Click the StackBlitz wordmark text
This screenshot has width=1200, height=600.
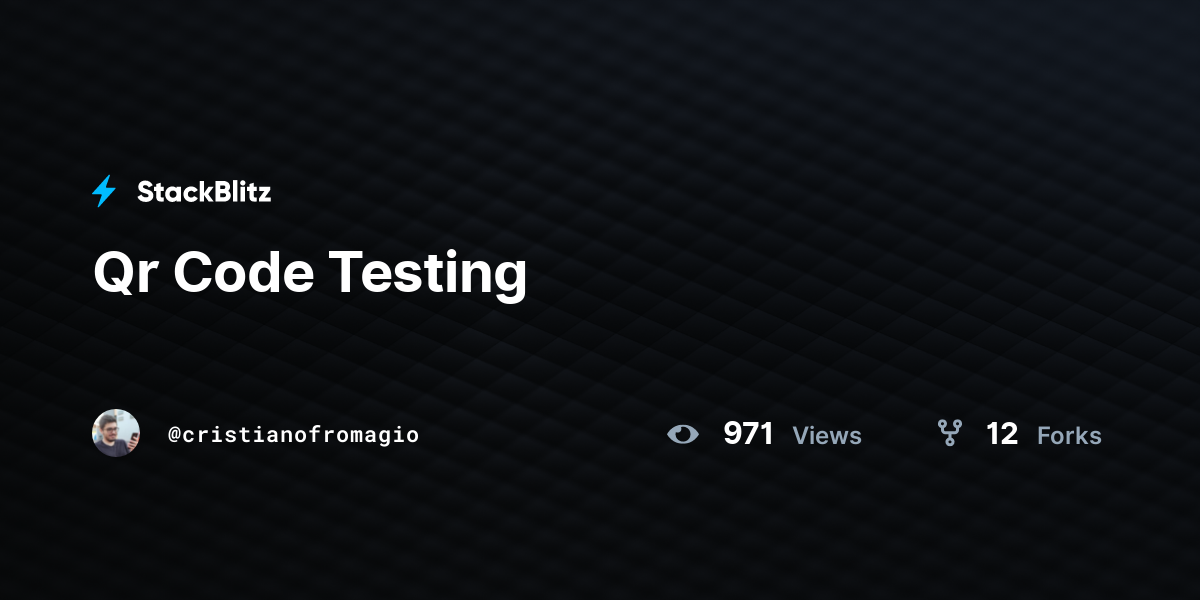(x=204, y=192)
